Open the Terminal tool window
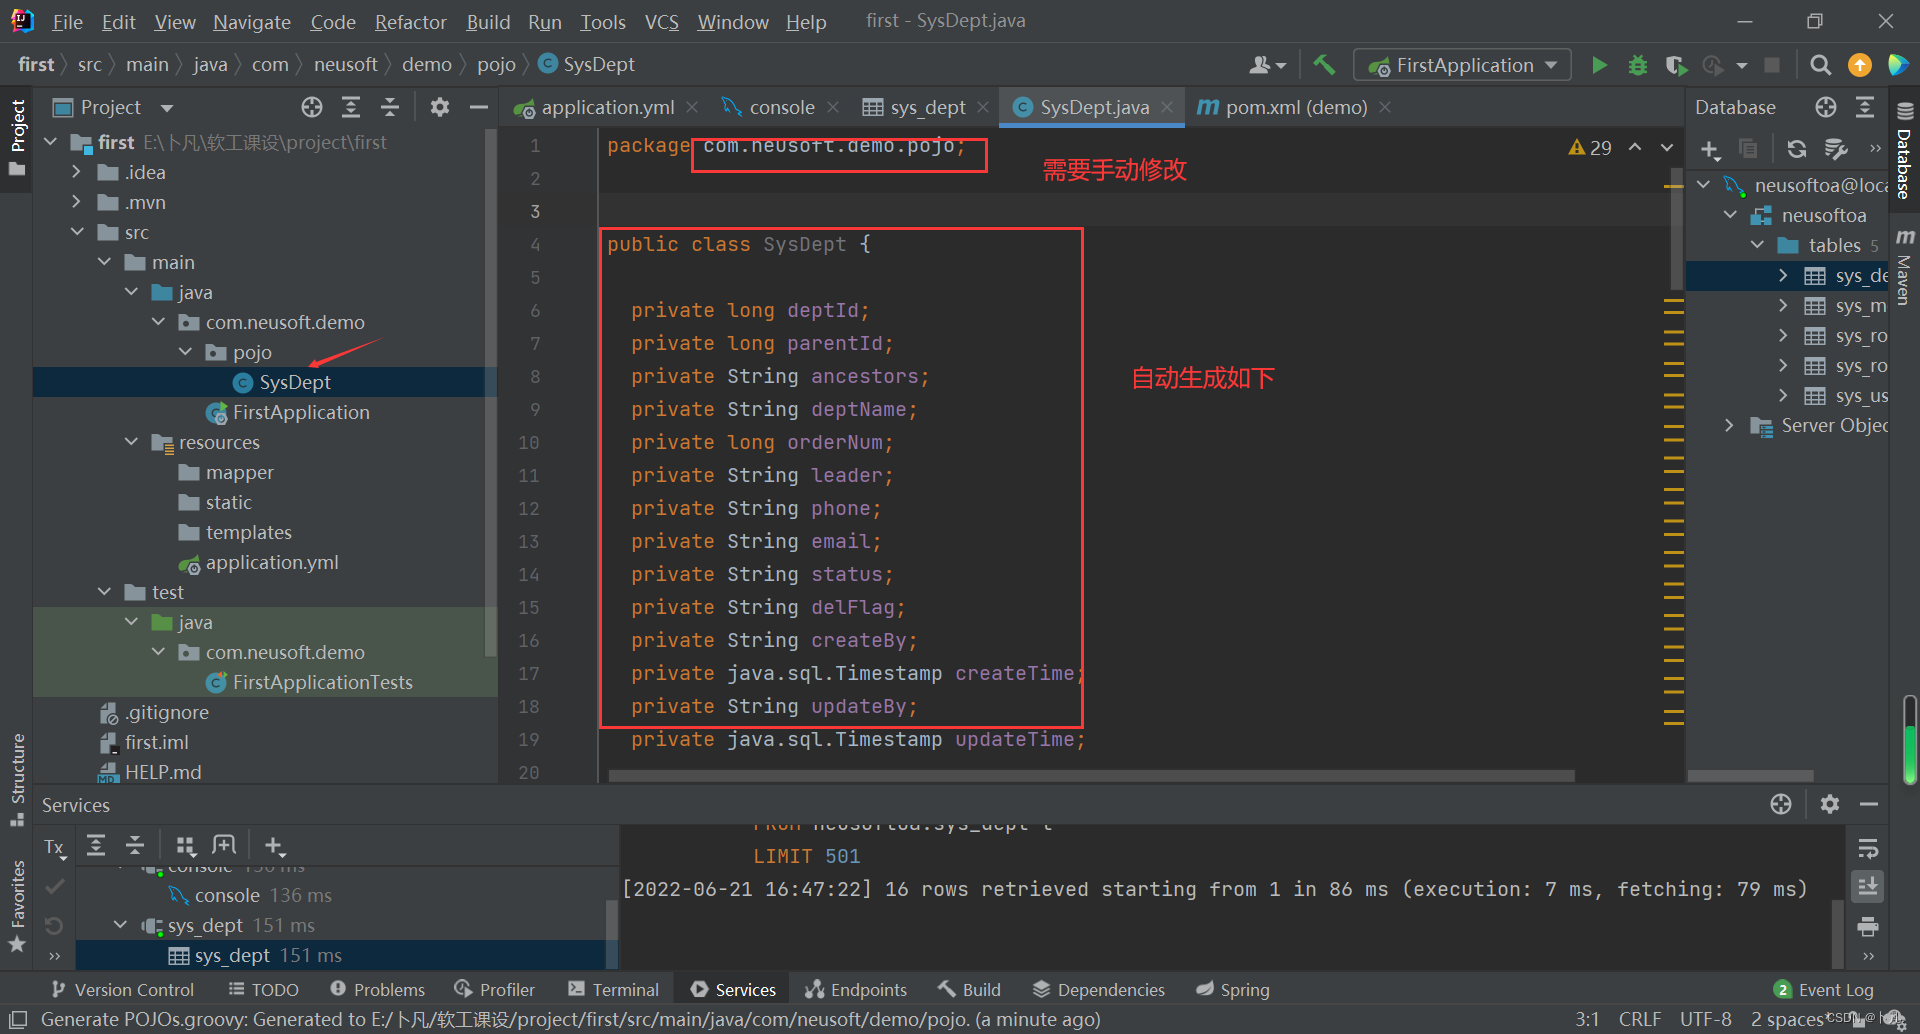Viewport: 1920px width, 1034px height. [613, 989]
